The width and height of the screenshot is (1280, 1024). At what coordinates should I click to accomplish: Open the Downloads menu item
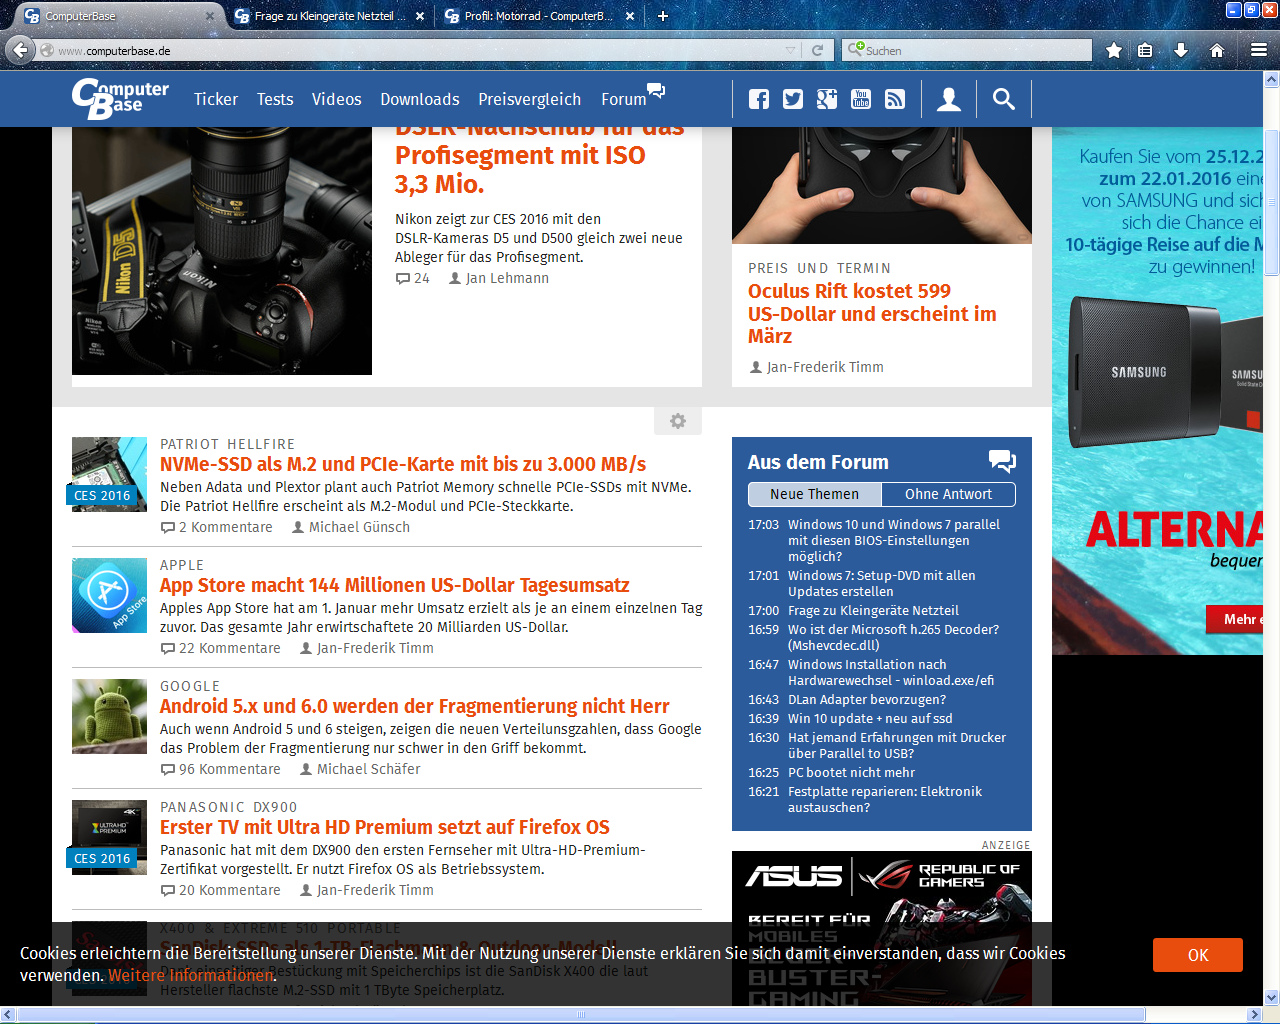[x=420, y=99]
